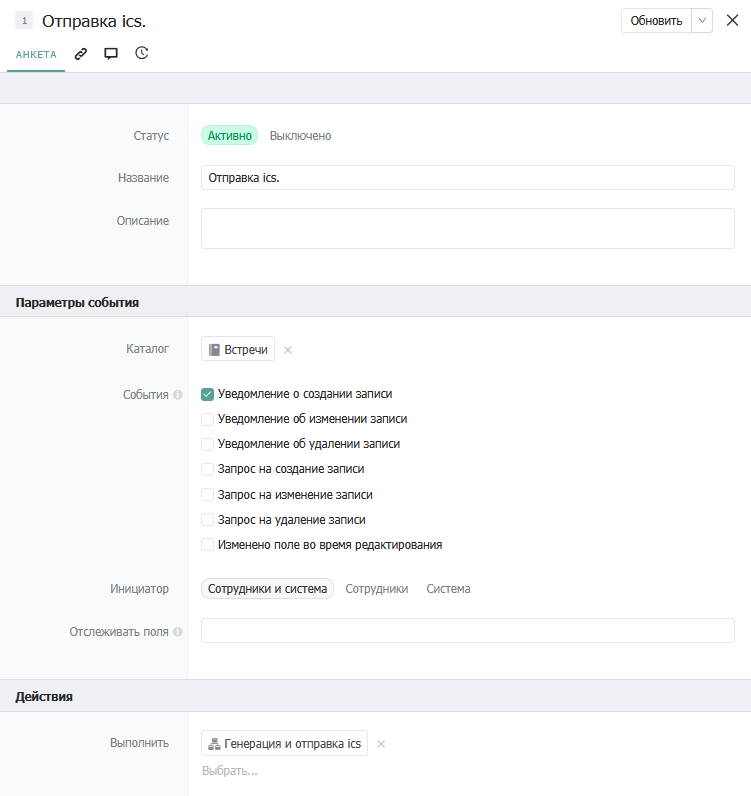Viewport: 751px width, 796px height.
Task: Click the Обновить button
Action: (x=656, y=21)
